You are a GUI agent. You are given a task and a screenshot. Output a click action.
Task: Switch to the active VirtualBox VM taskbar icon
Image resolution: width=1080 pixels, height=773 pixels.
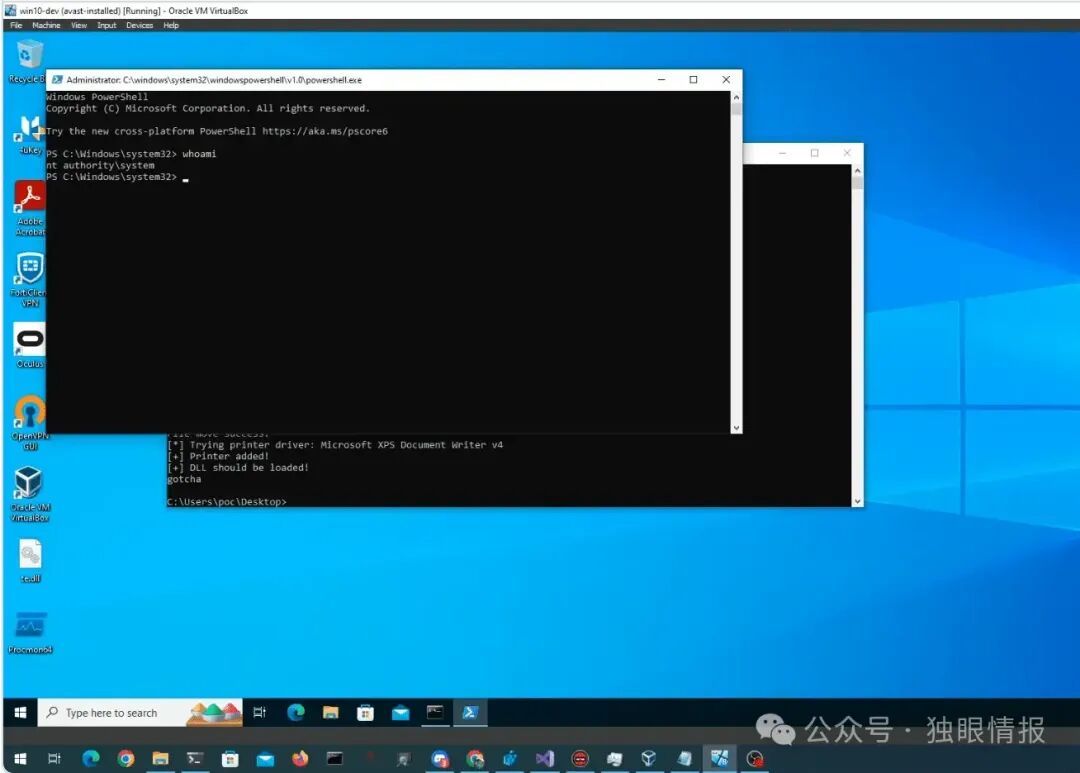click(x=720, y=759)
